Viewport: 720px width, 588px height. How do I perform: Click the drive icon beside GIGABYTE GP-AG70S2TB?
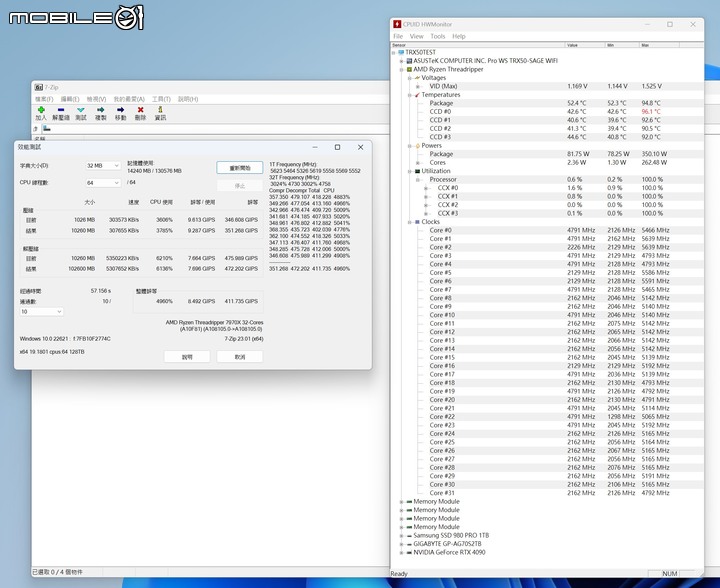tap(409, 543)
